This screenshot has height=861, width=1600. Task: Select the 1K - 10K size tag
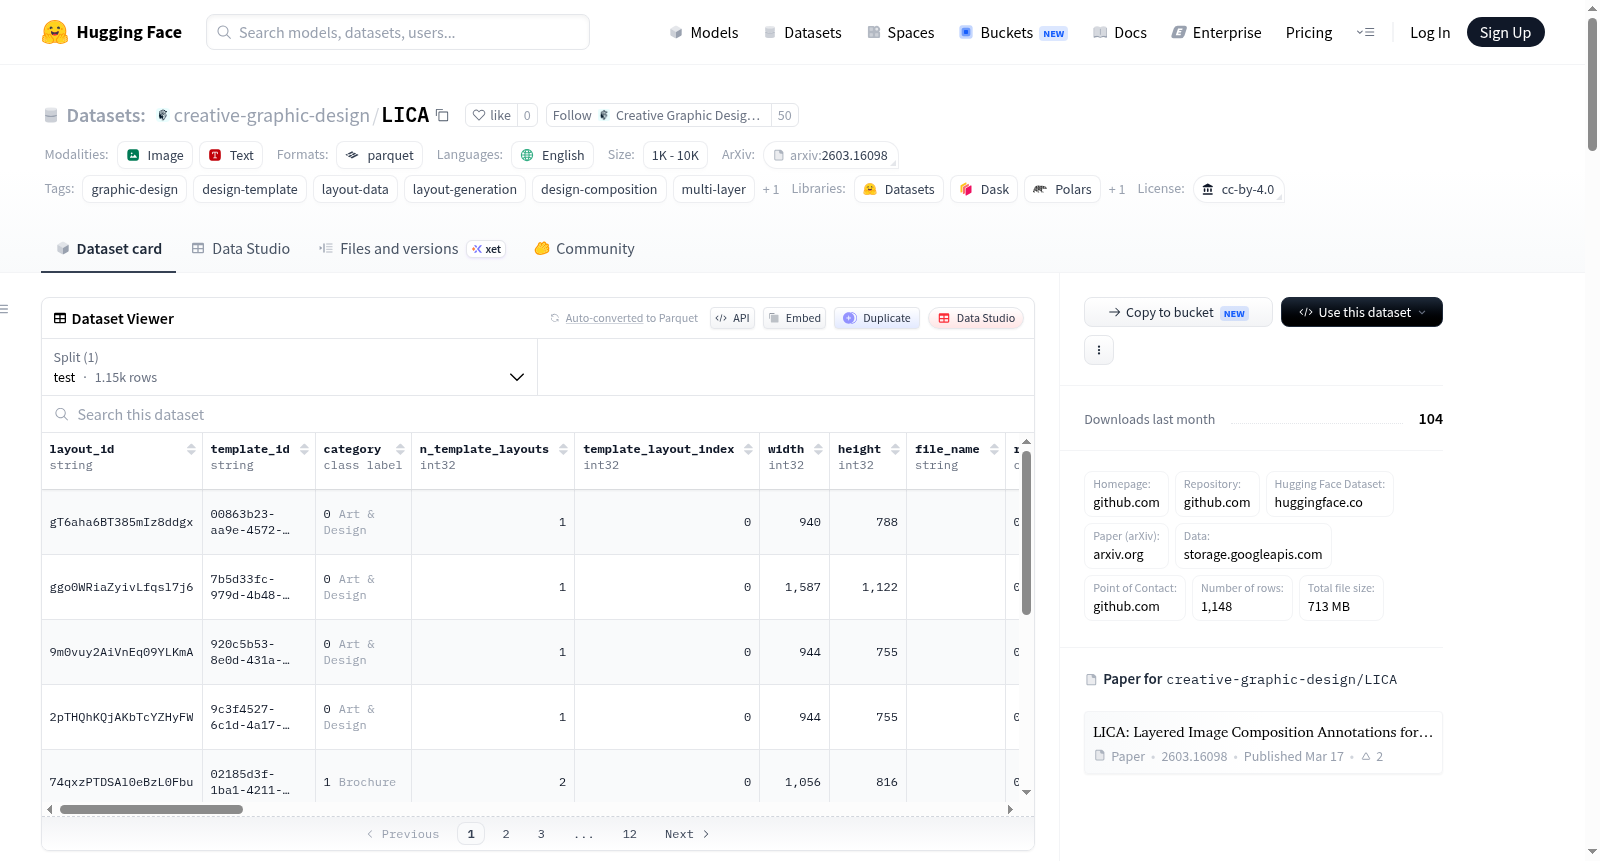[675, 155]
